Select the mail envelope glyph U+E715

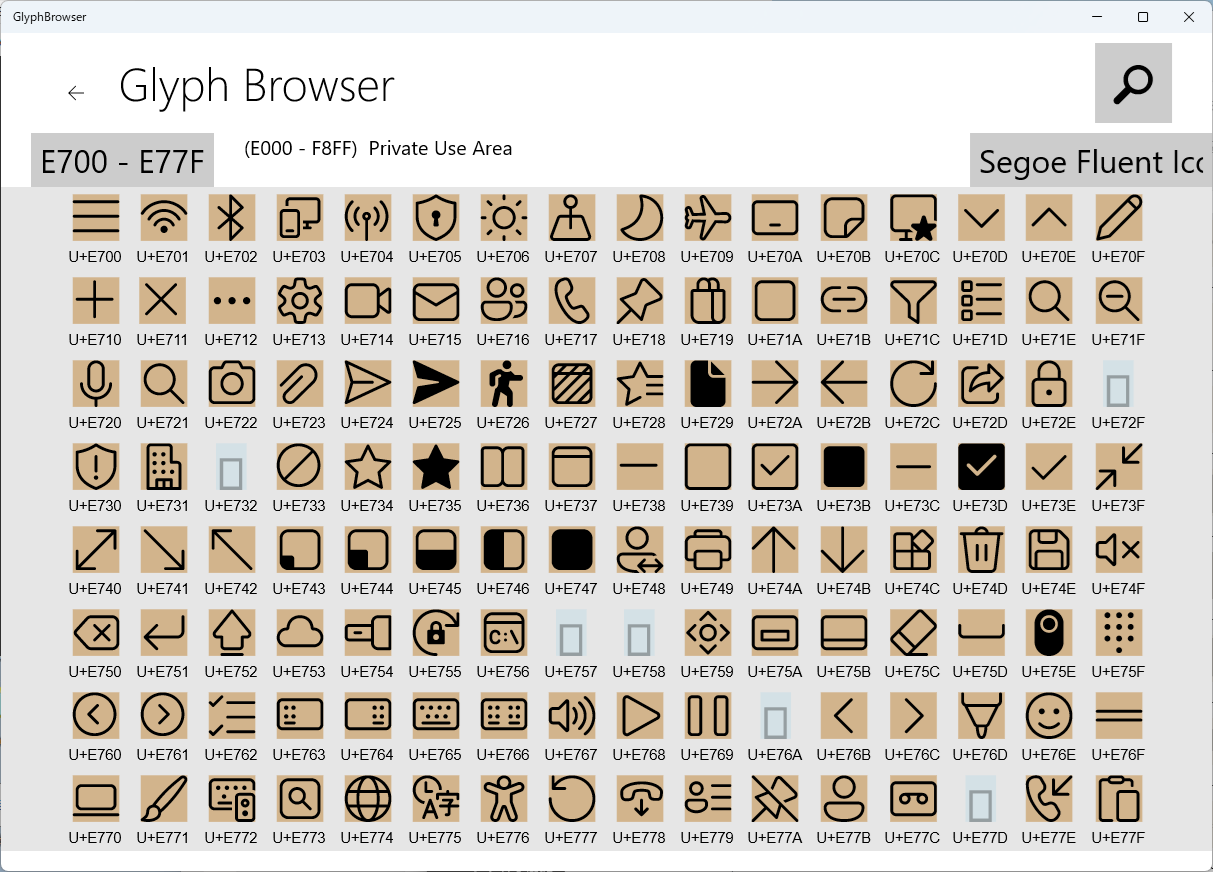pos(436,301)
